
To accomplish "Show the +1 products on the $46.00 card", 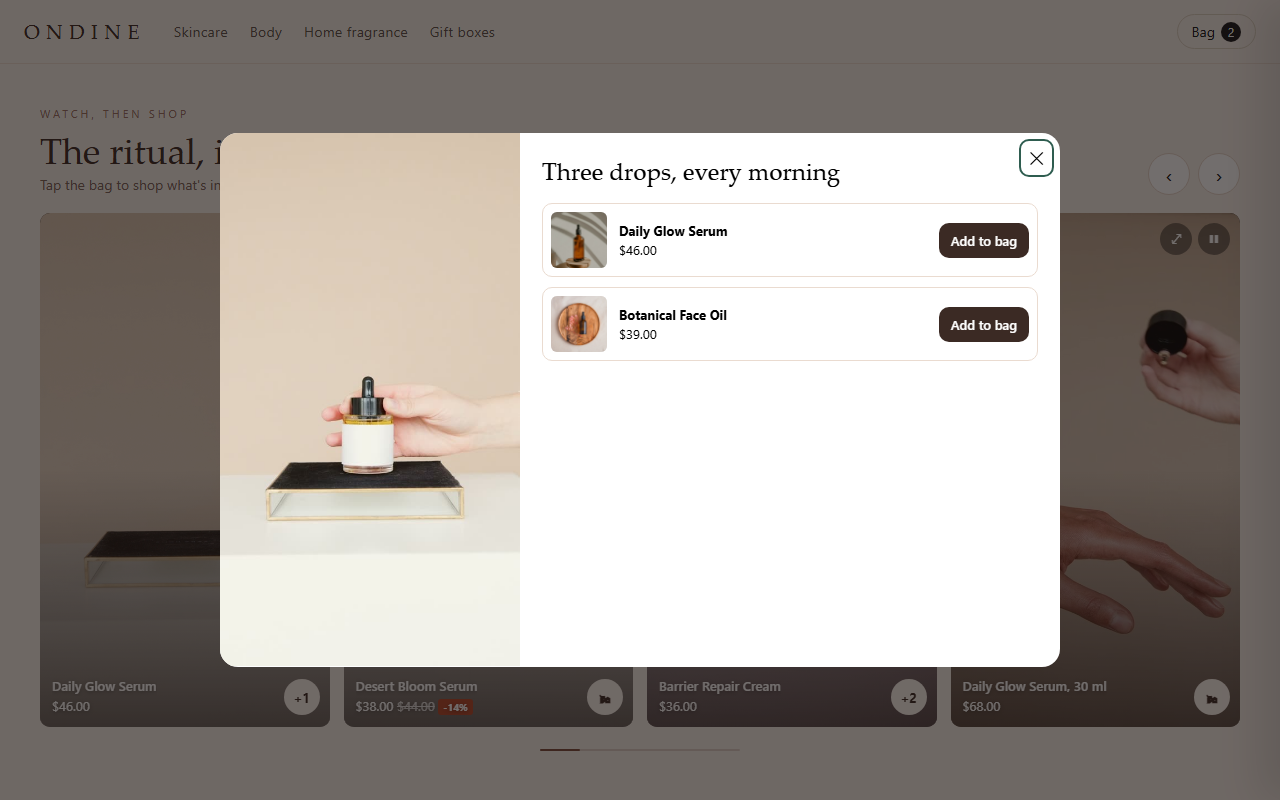I will click(302, 697).
